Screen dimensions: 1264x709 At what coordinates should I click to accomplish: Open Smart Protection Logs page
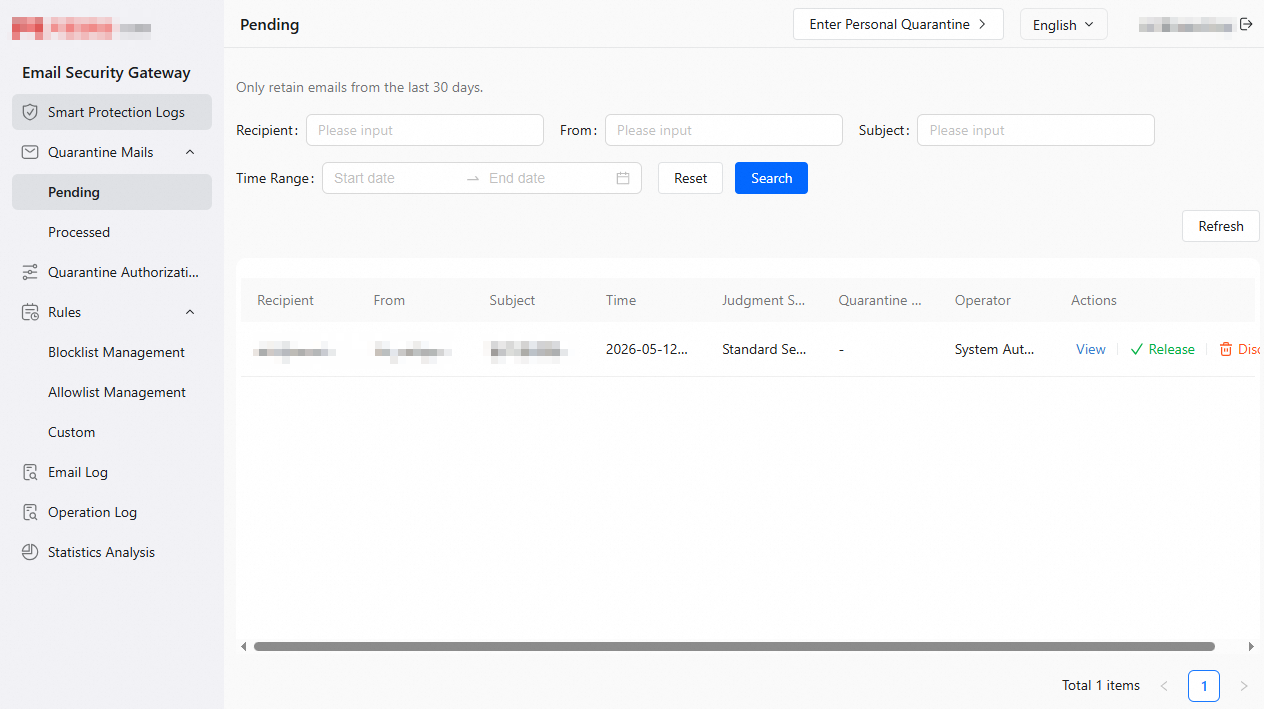[x=112, y=112]
